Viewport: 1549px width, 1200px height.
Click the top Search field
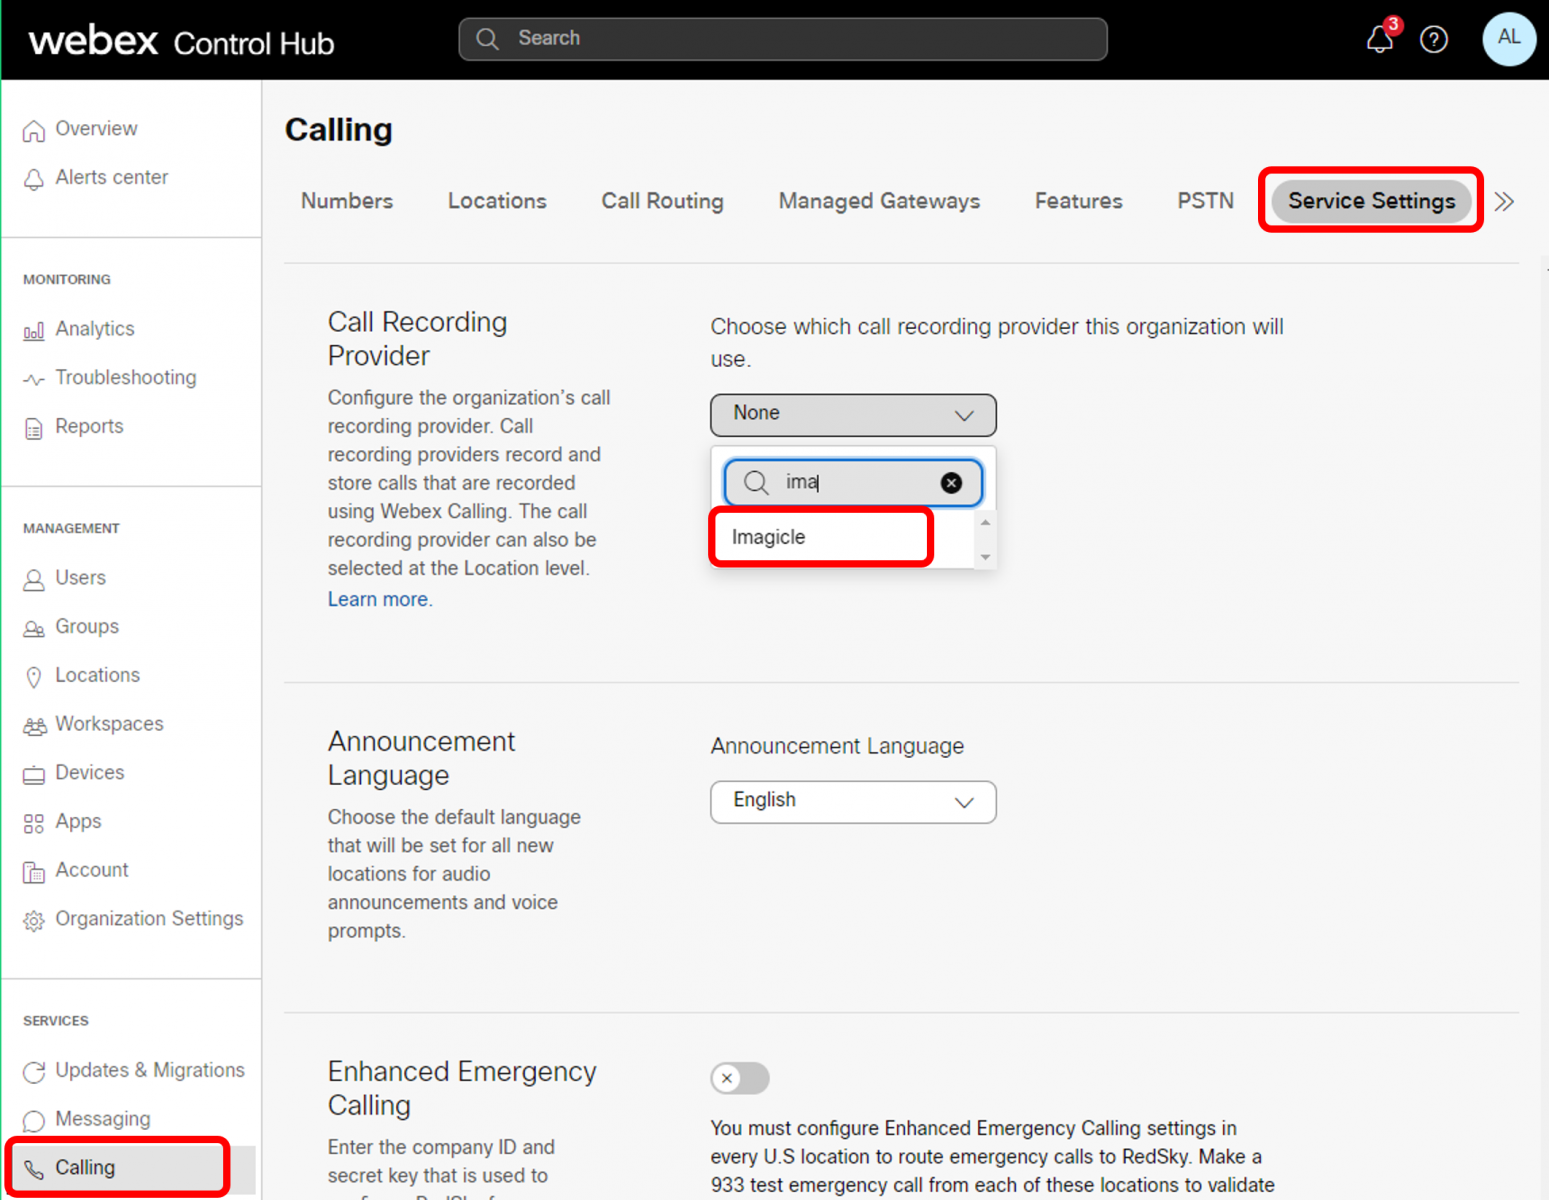coord(782,39)
